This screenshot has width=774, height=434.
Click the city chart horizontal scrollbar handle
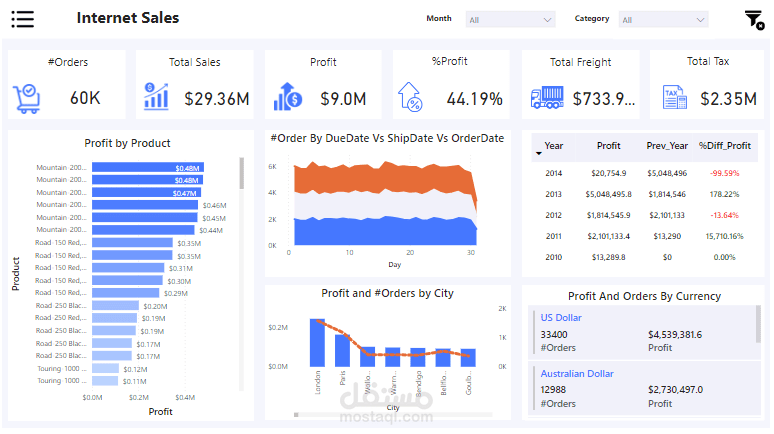(x=296, y=415)
